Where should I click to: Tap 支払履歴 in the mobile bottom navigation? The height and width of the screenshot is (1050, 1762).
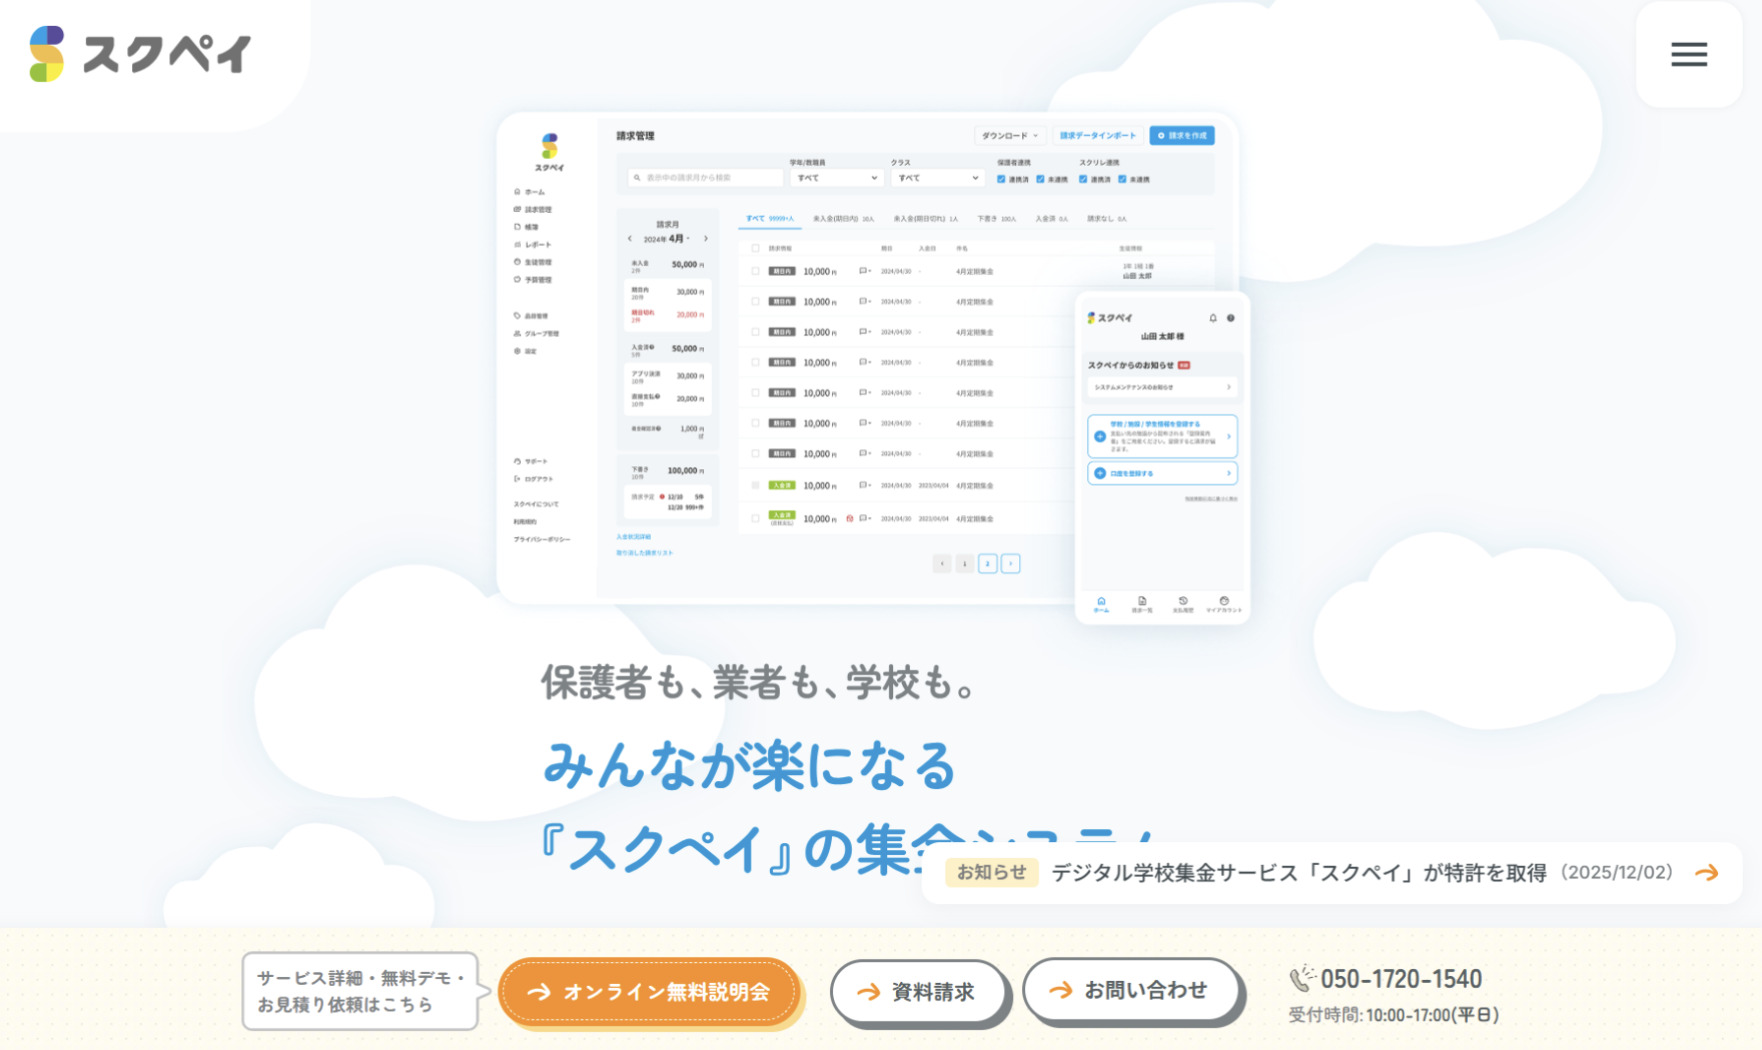[x=1183, y=604]
